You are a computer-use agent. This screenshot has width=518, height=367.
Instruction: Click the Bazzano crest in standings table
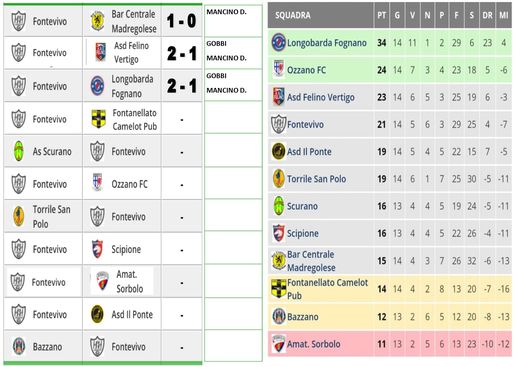(x=279, y=316)
